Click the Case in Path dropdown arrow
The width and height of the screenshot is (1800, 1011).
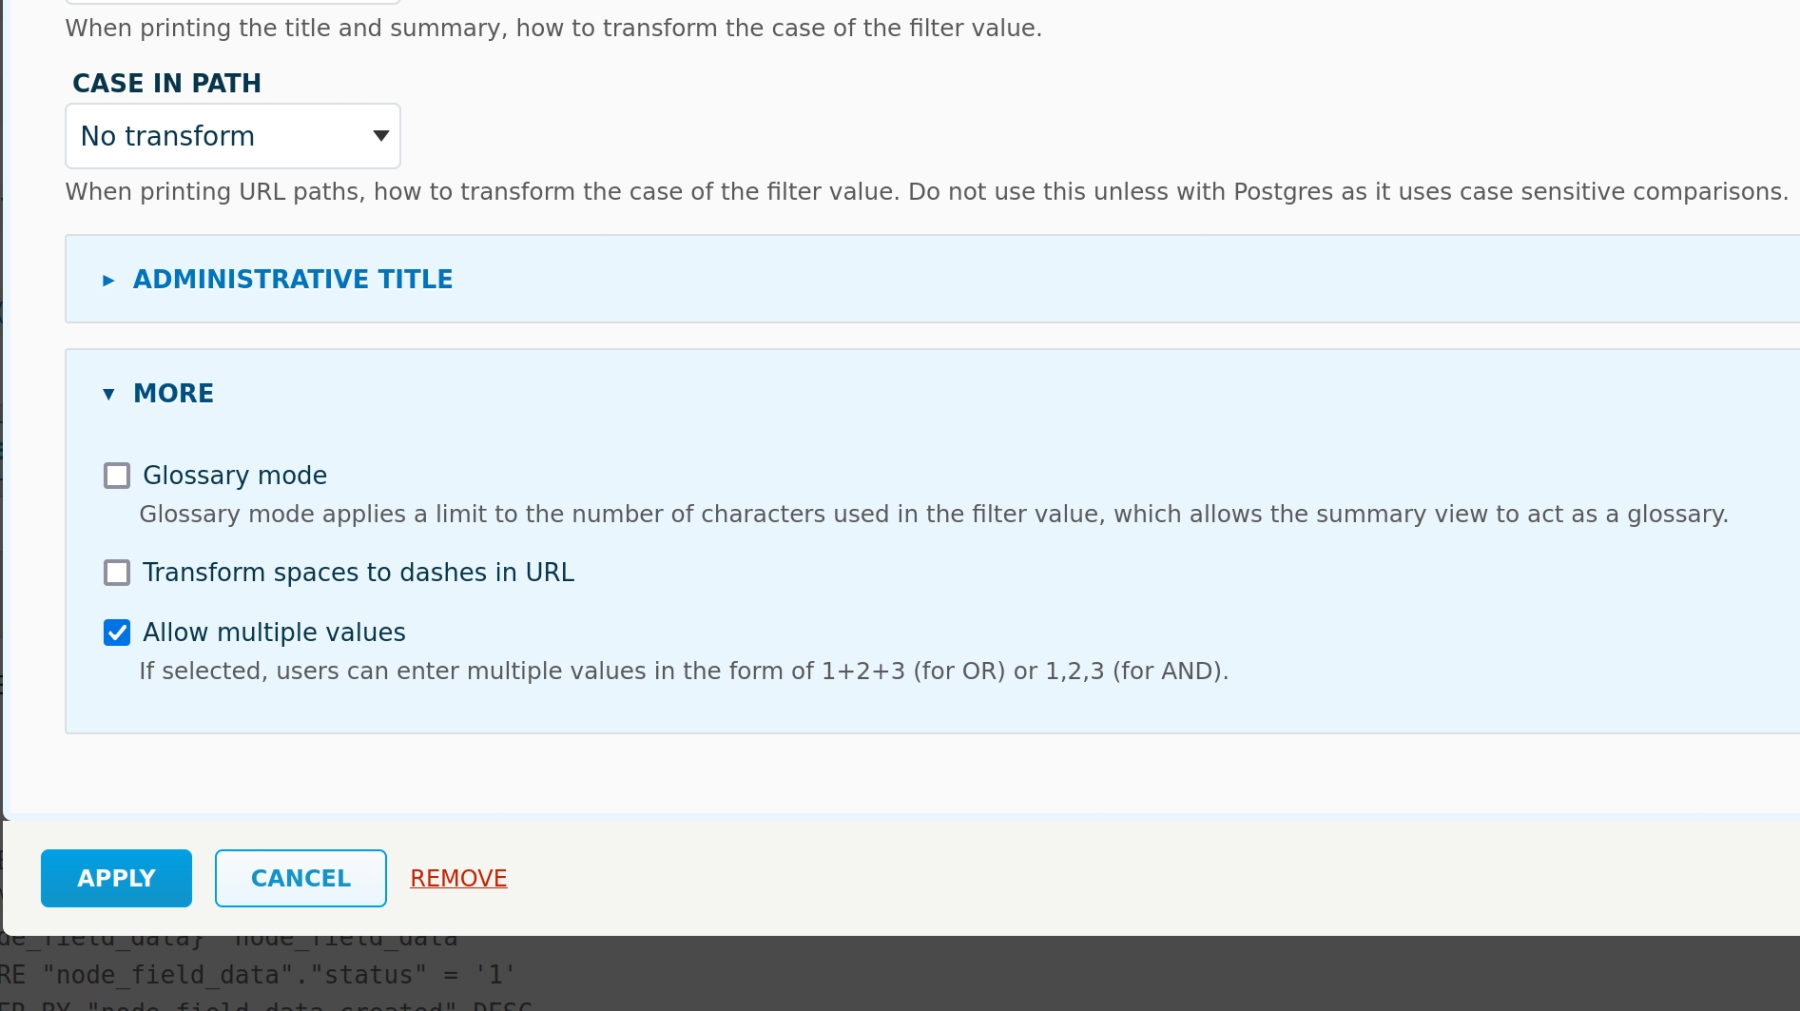(x=380, y=136)
